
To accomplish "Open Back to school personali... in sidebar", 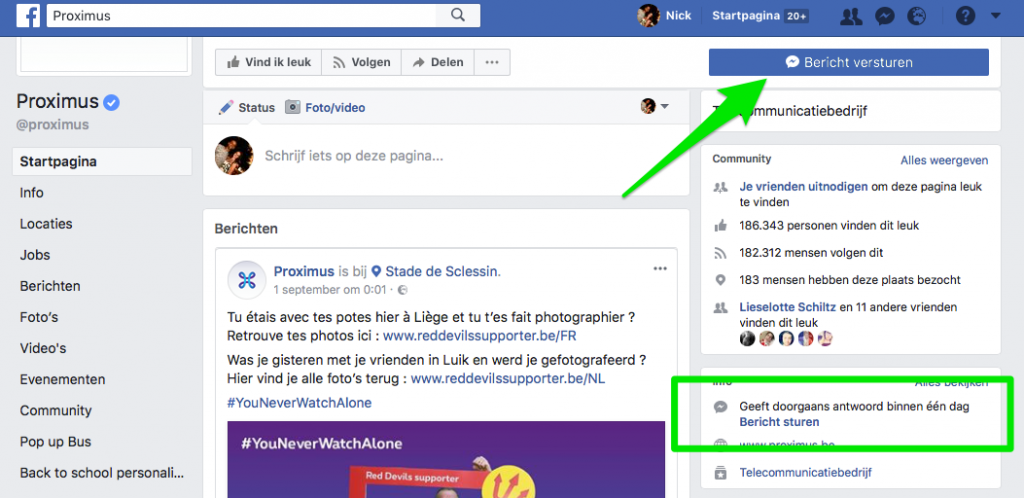I will [x=102, y=473].
